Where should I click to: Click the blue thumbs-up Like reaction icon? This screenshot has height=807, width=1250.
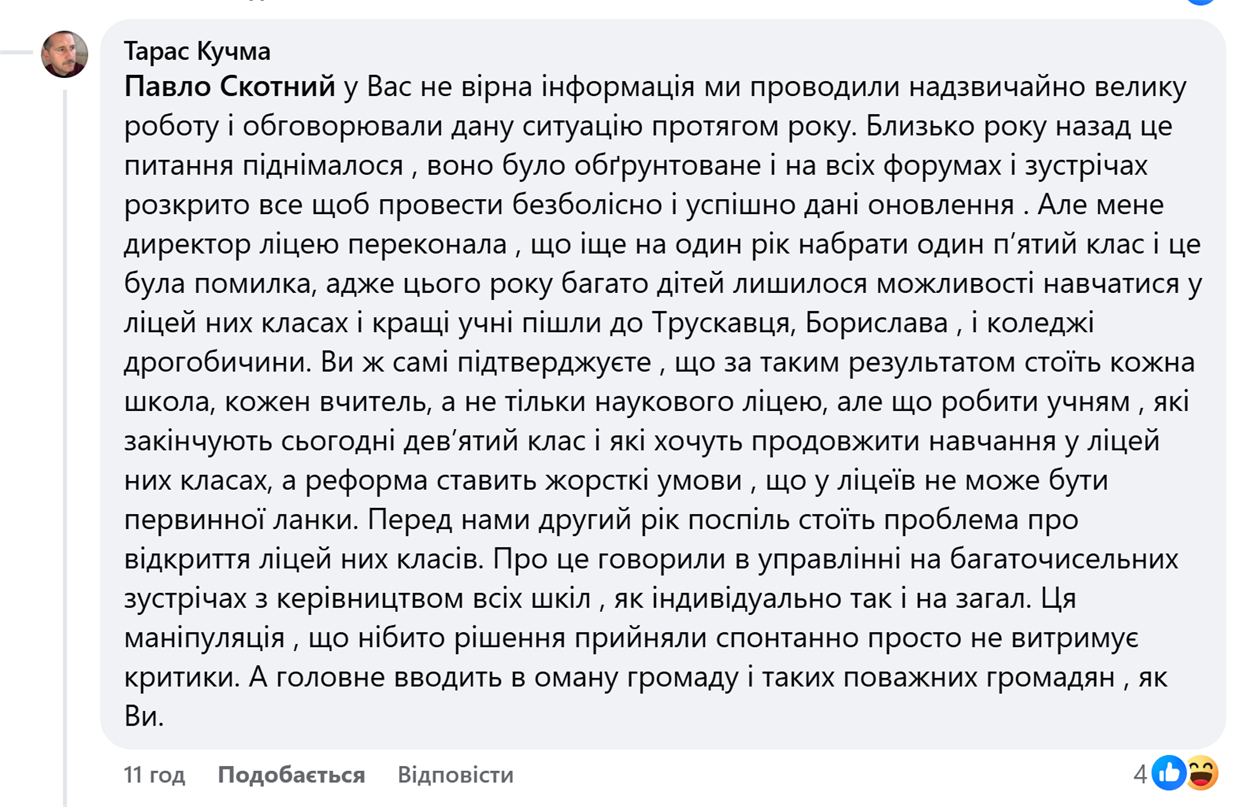1169,773
